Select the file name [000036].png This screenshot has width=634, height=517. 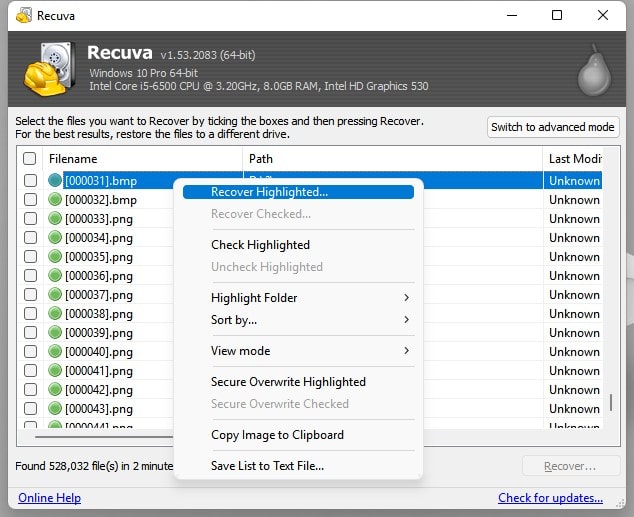pyautogui.click(x=99, y=276)
